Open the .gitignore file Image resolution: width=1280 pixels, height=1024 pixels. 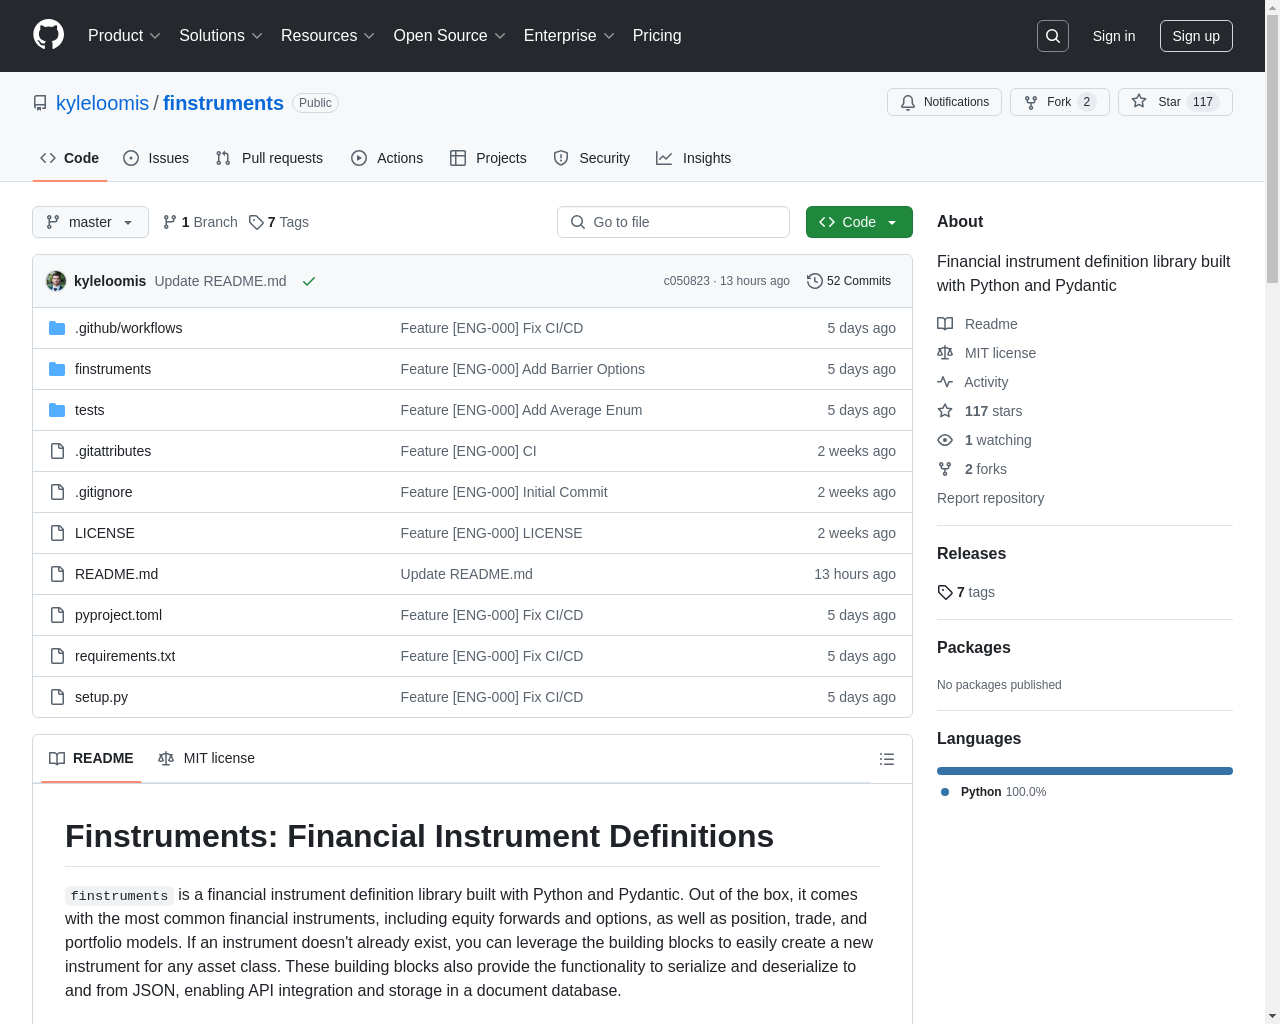(x=104, y=492)
